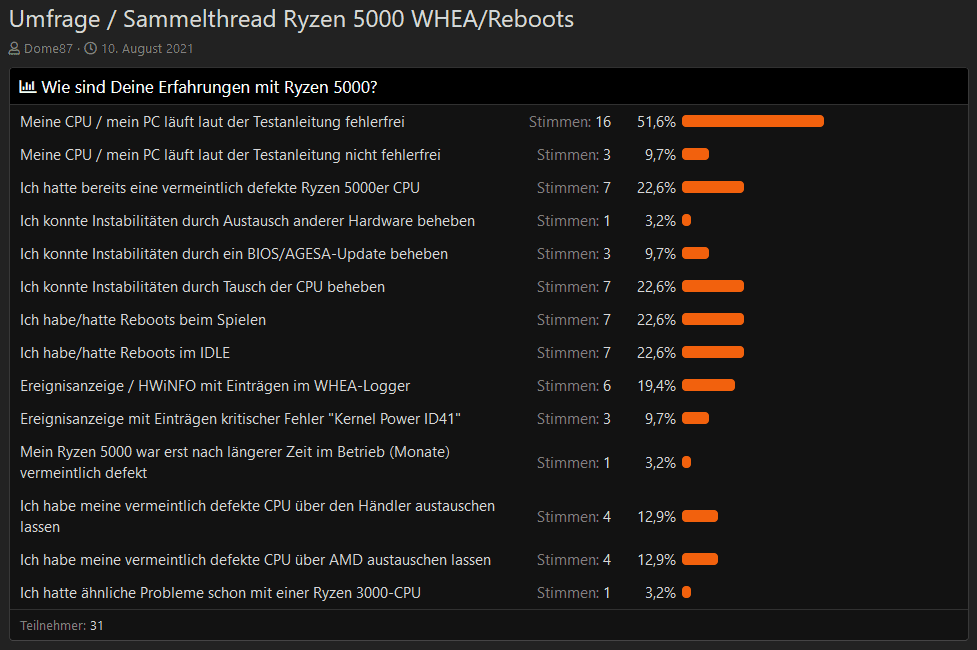Click thread title Umfrage / Sammelthread Ryzen 5000
The height and width of the screenshot is (650, 977).
[x=291, y=19]
